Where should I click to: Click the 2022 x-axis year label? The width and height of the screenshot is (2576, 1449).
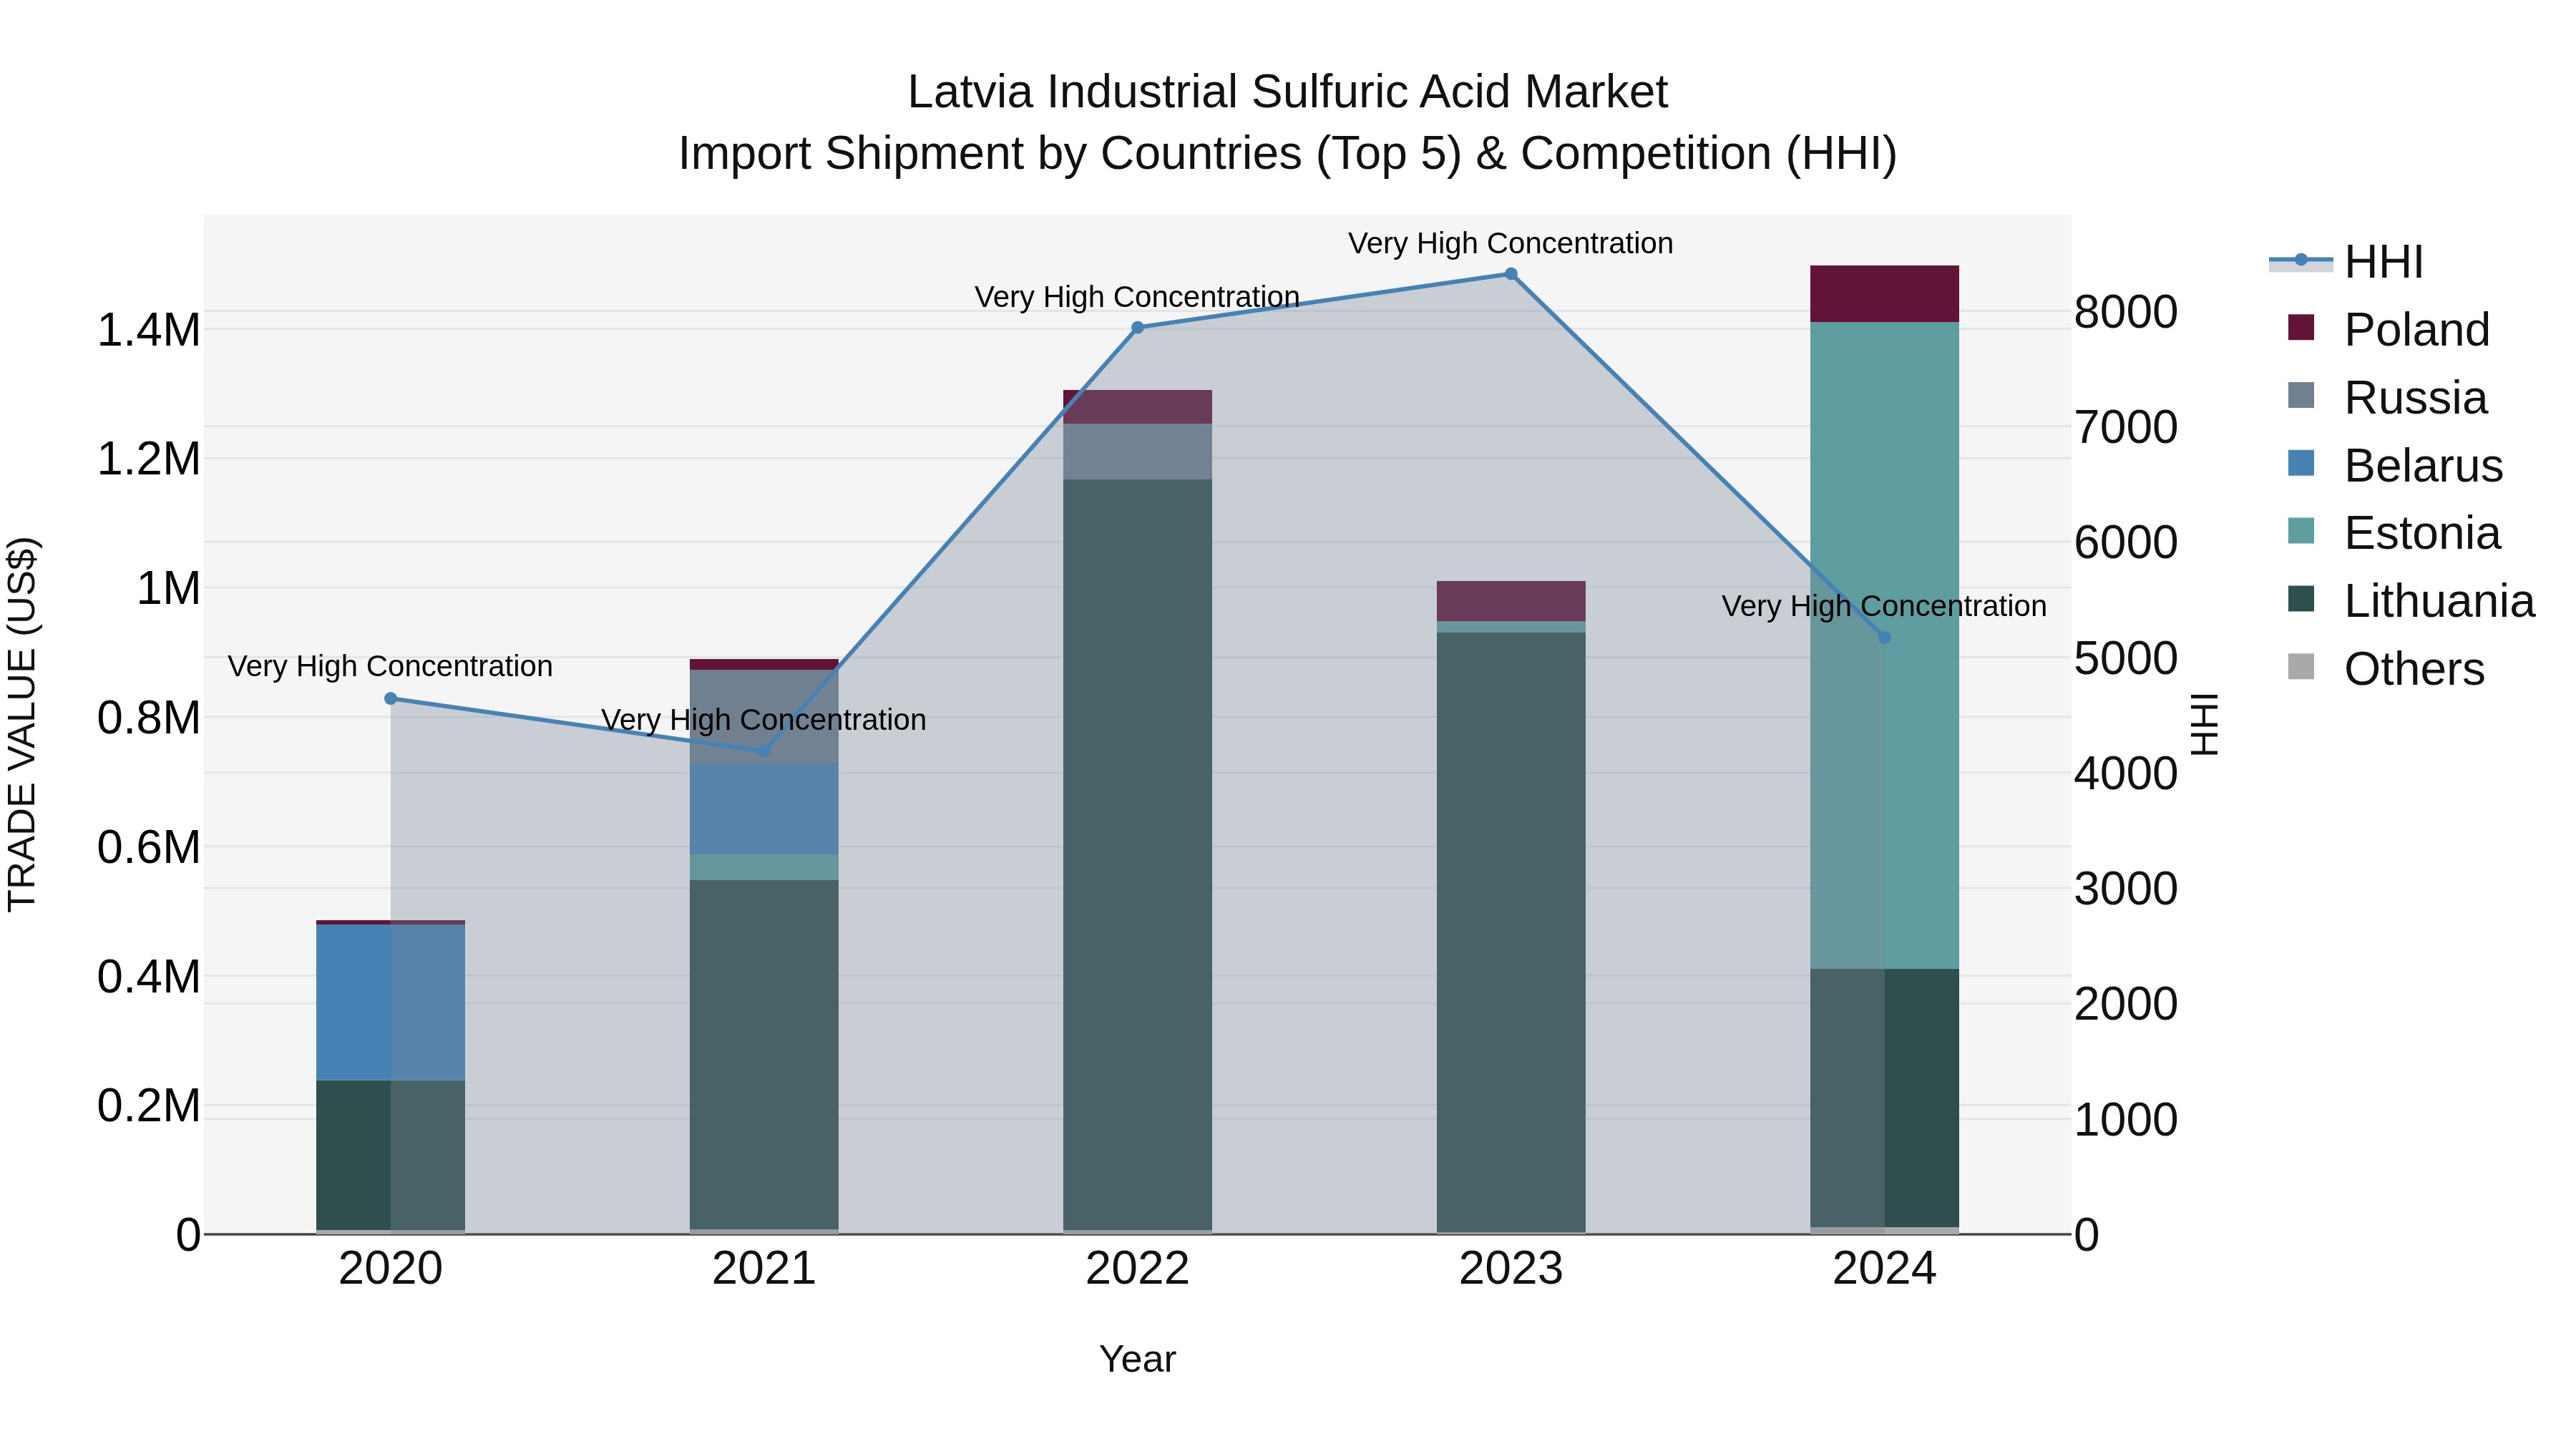[1137, 1269]
